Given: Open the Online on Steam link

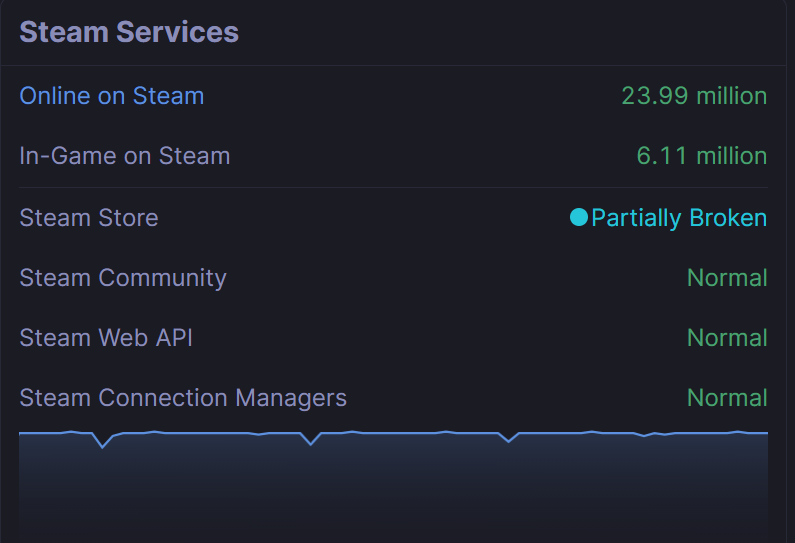Looking at the screenshot, I should pos(111,96).
